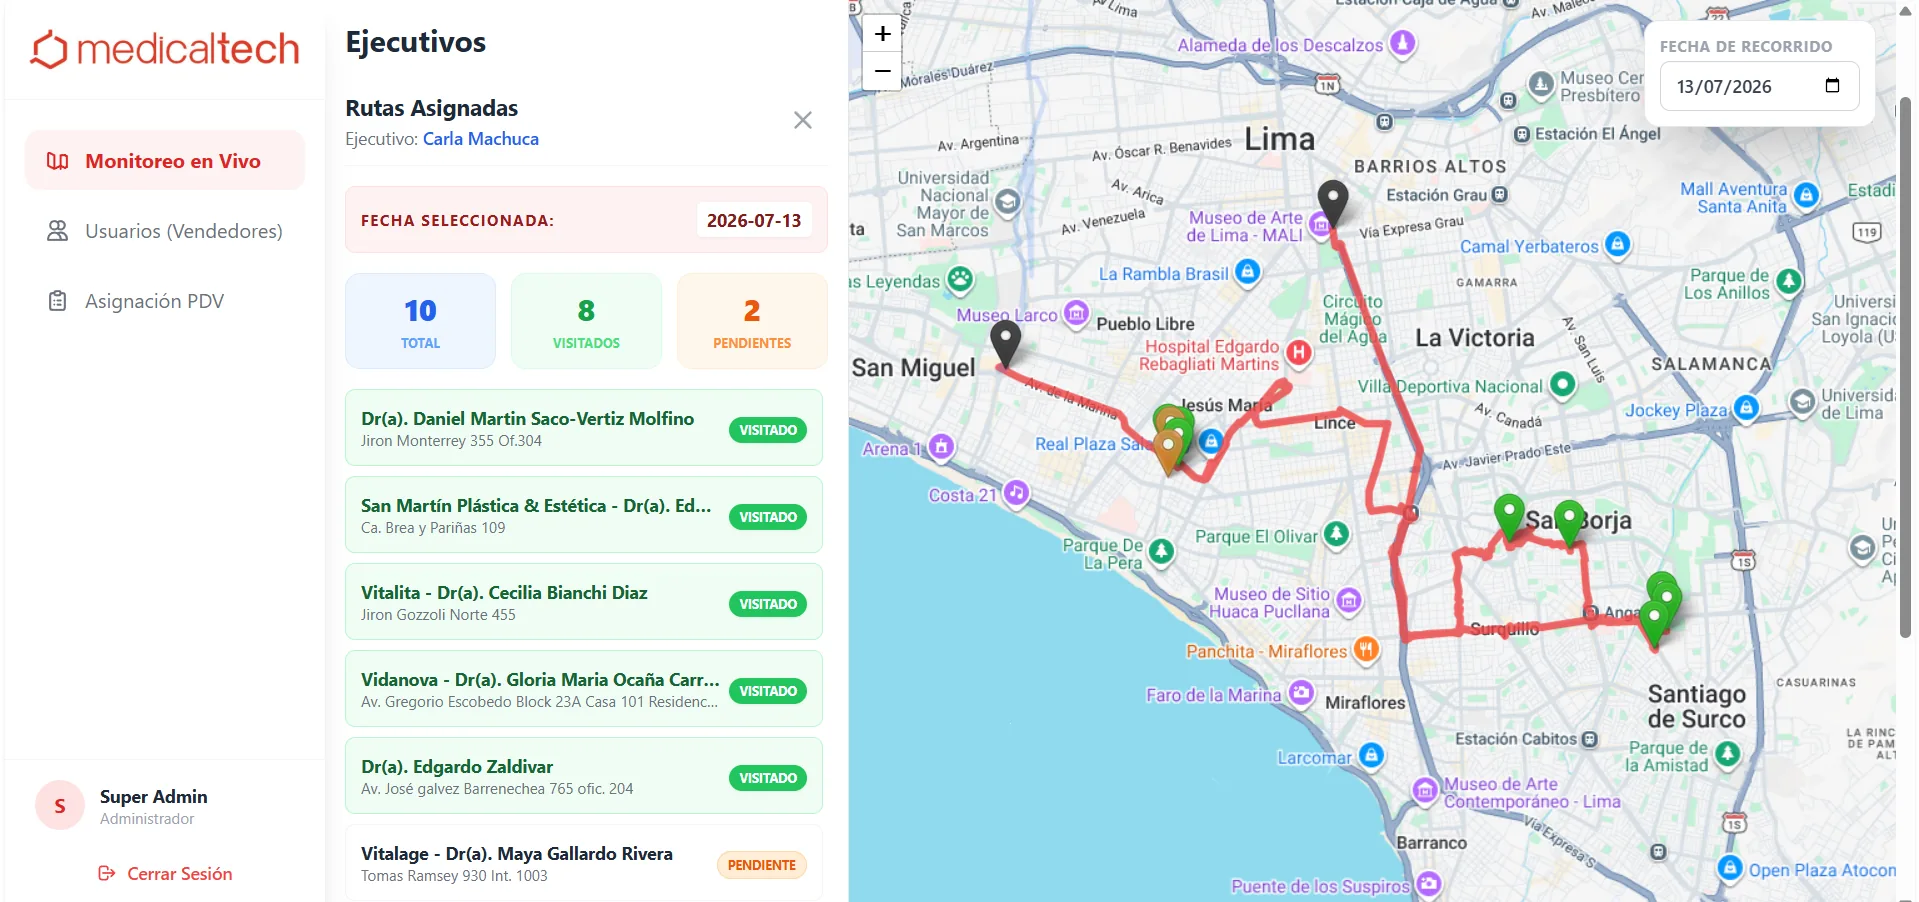Image resolution: width=1919 pixels, height=902 pixels.
Task: Click the 2026-07-13 selected date value
Action: point(754,220)
